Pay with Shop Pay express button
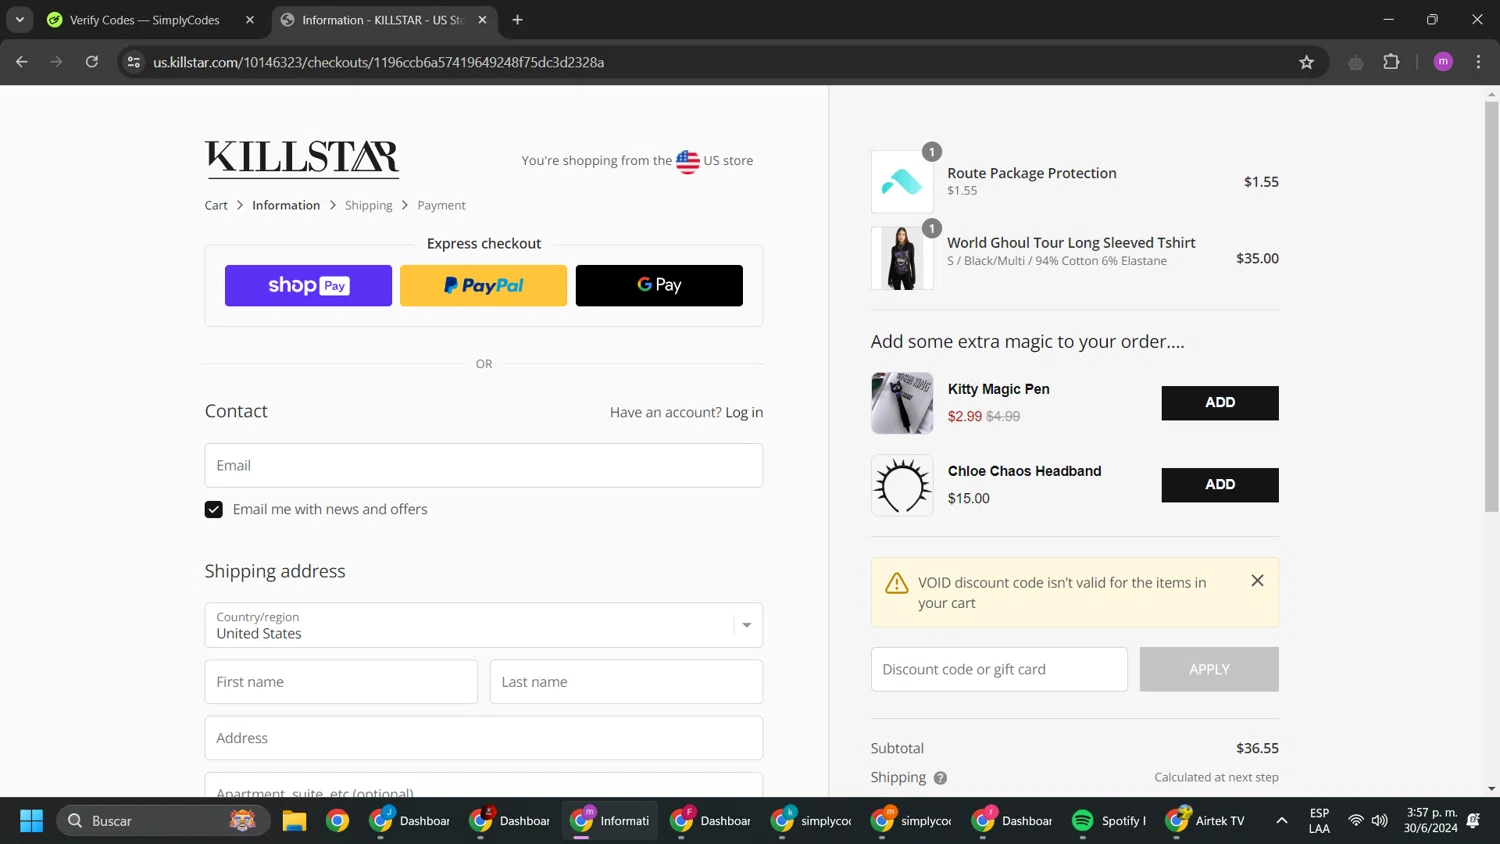This screenshot has width=1500, height=844. click(x=308, y=286)
